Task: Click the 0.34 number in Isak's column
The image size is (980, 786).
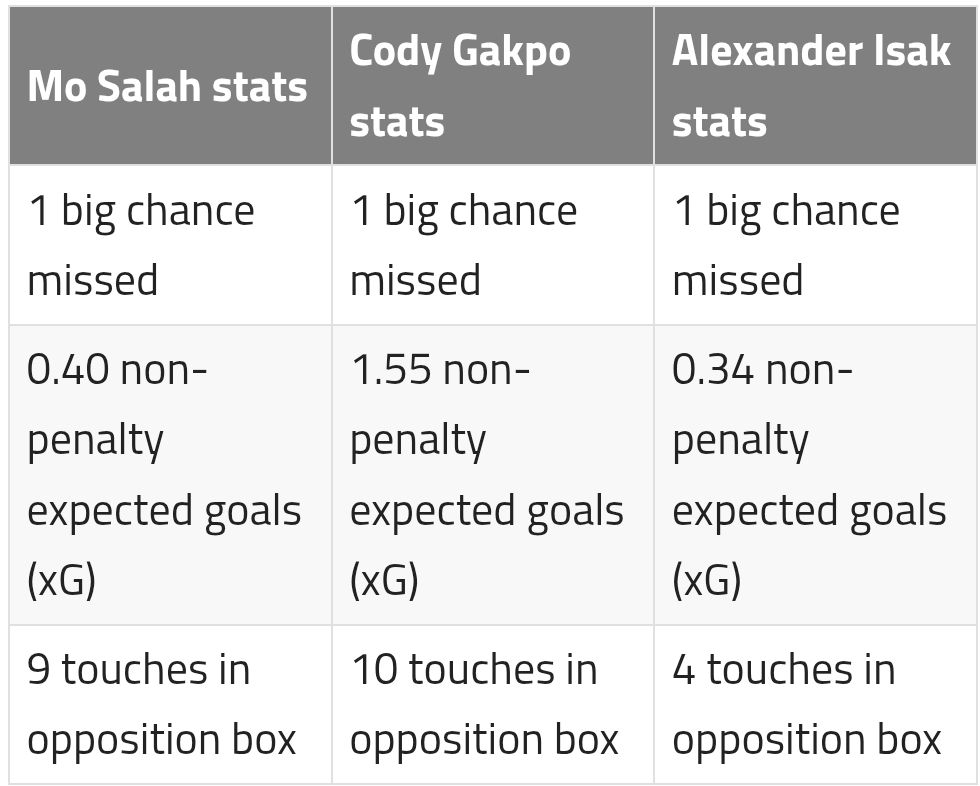Action: click(712, 370)
